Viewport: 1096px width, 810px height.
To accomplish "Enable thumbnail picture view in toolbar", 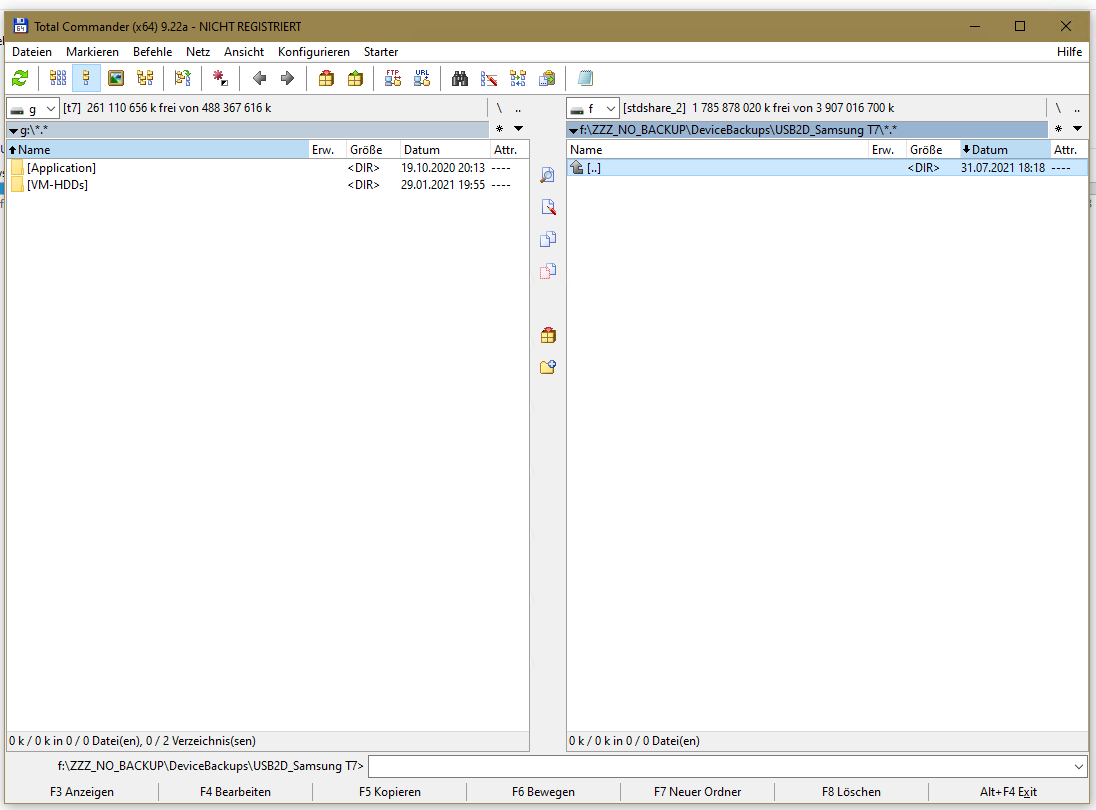I will coord(116,78).
